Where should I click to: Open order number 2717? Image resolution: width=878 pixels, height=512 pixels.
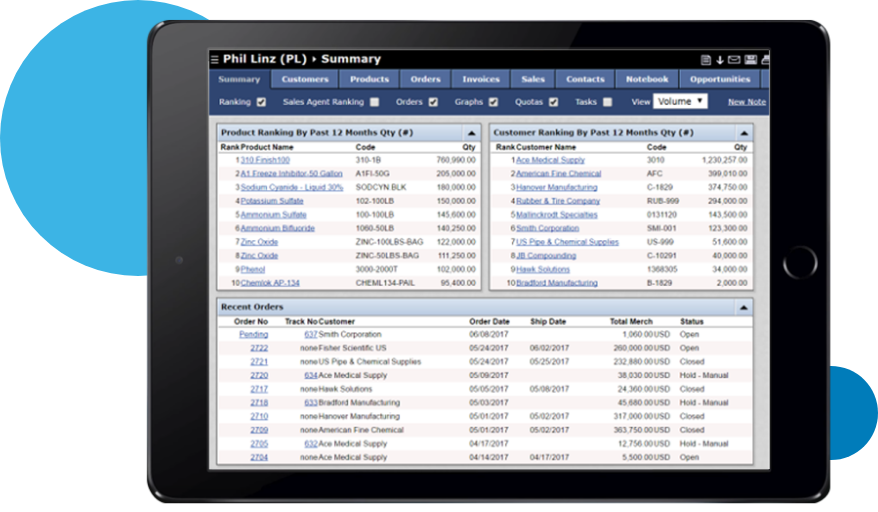pyautogui.click(x=259, y=389)
